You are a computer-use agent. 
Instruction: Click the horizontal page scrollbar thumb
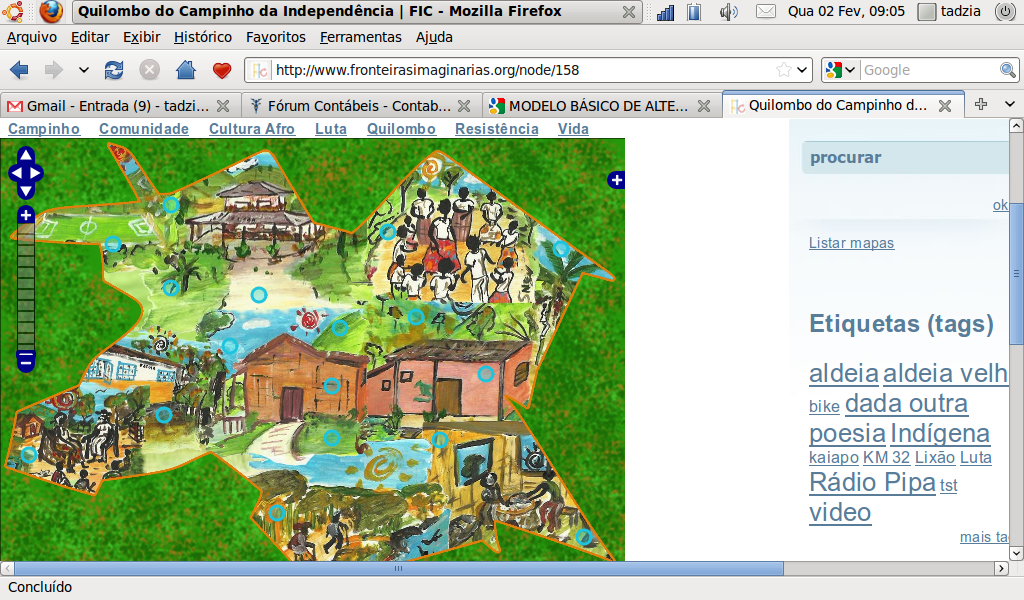[398, 569]
